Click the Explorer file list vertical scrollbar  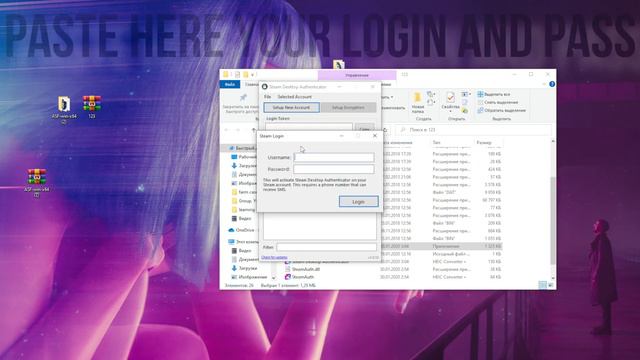point(553,220)
